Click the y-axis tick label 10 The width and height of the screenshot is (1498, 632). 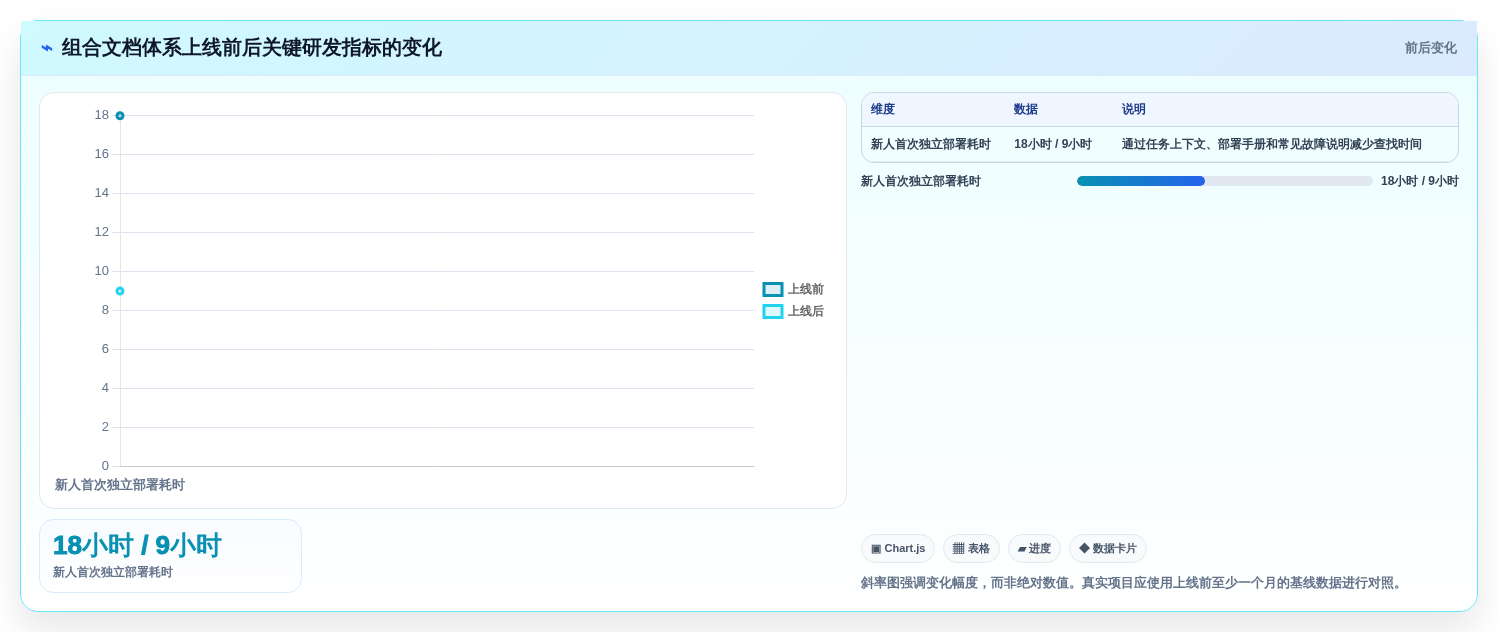(102, 271)
